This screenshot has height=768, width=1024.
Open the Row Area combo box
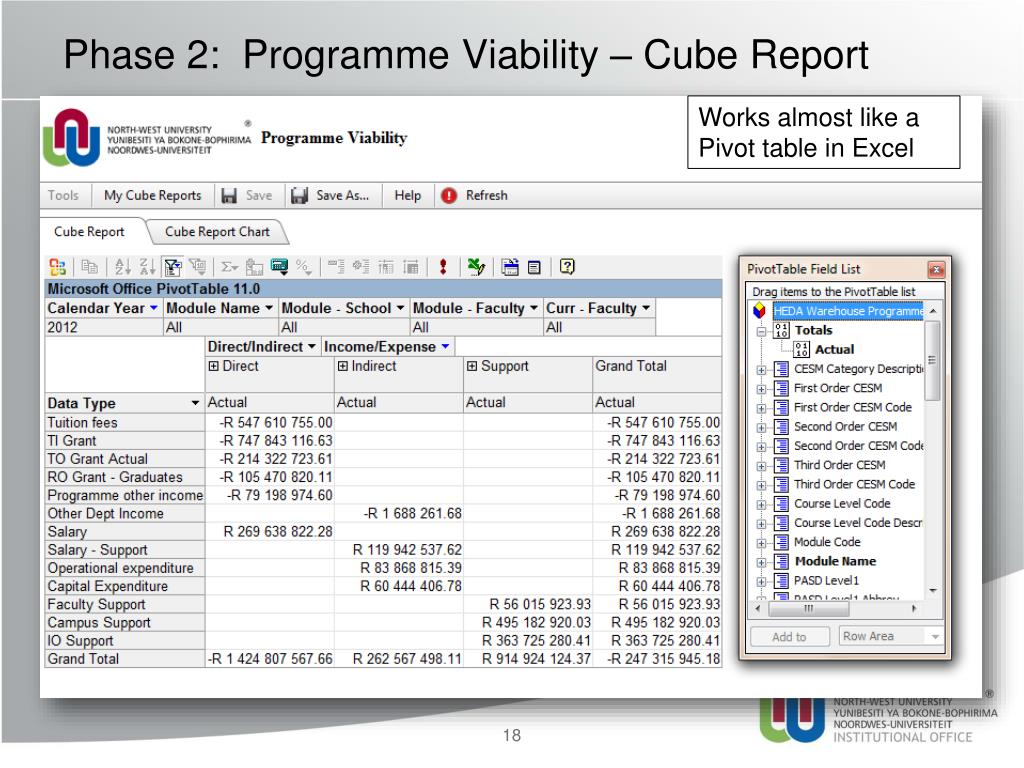[890, 637]
